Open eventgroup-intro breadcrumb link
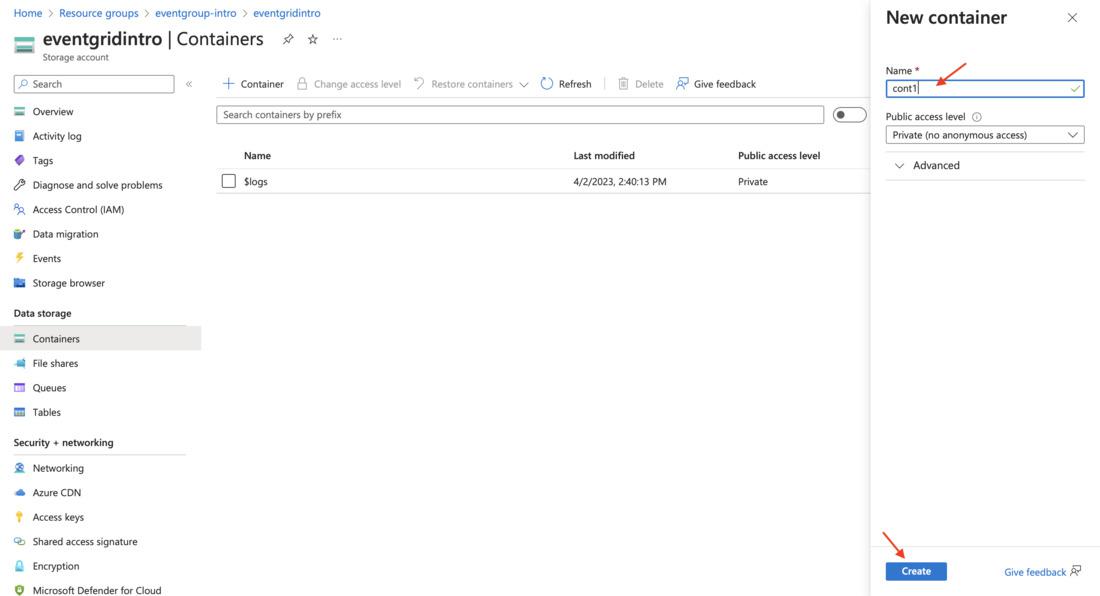Screen dimensions: 1100x596 [x=196, y=13]
